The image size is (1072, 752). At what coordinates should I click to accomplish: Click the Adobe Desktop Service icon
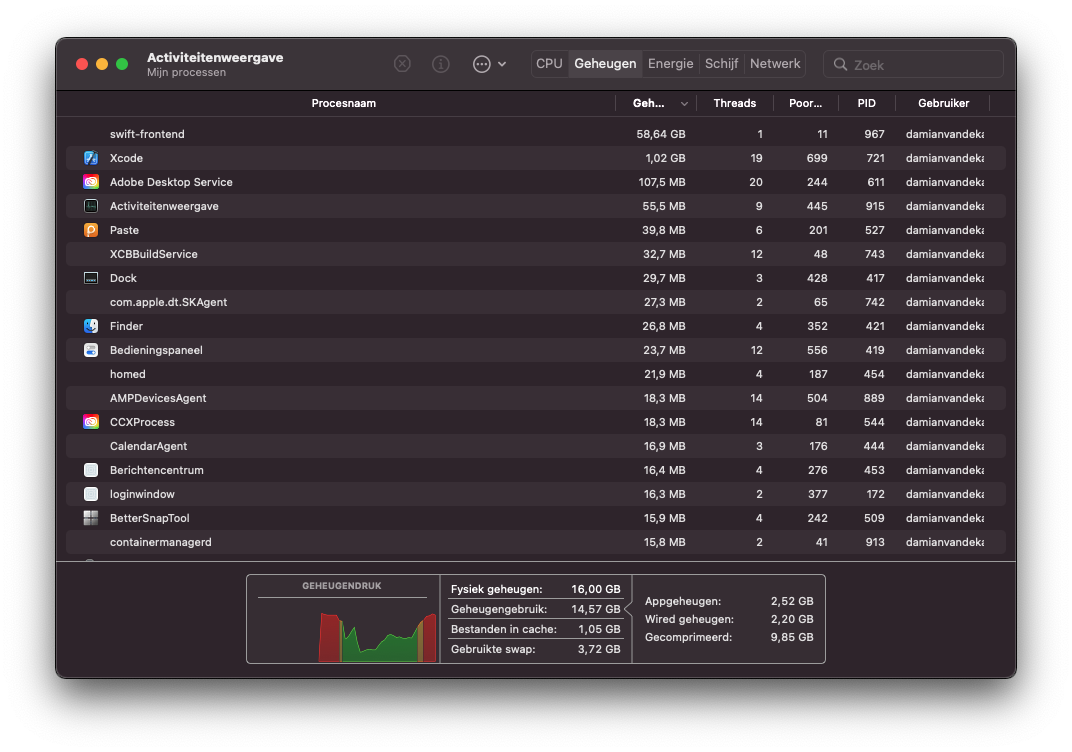(x=91, y=182)
